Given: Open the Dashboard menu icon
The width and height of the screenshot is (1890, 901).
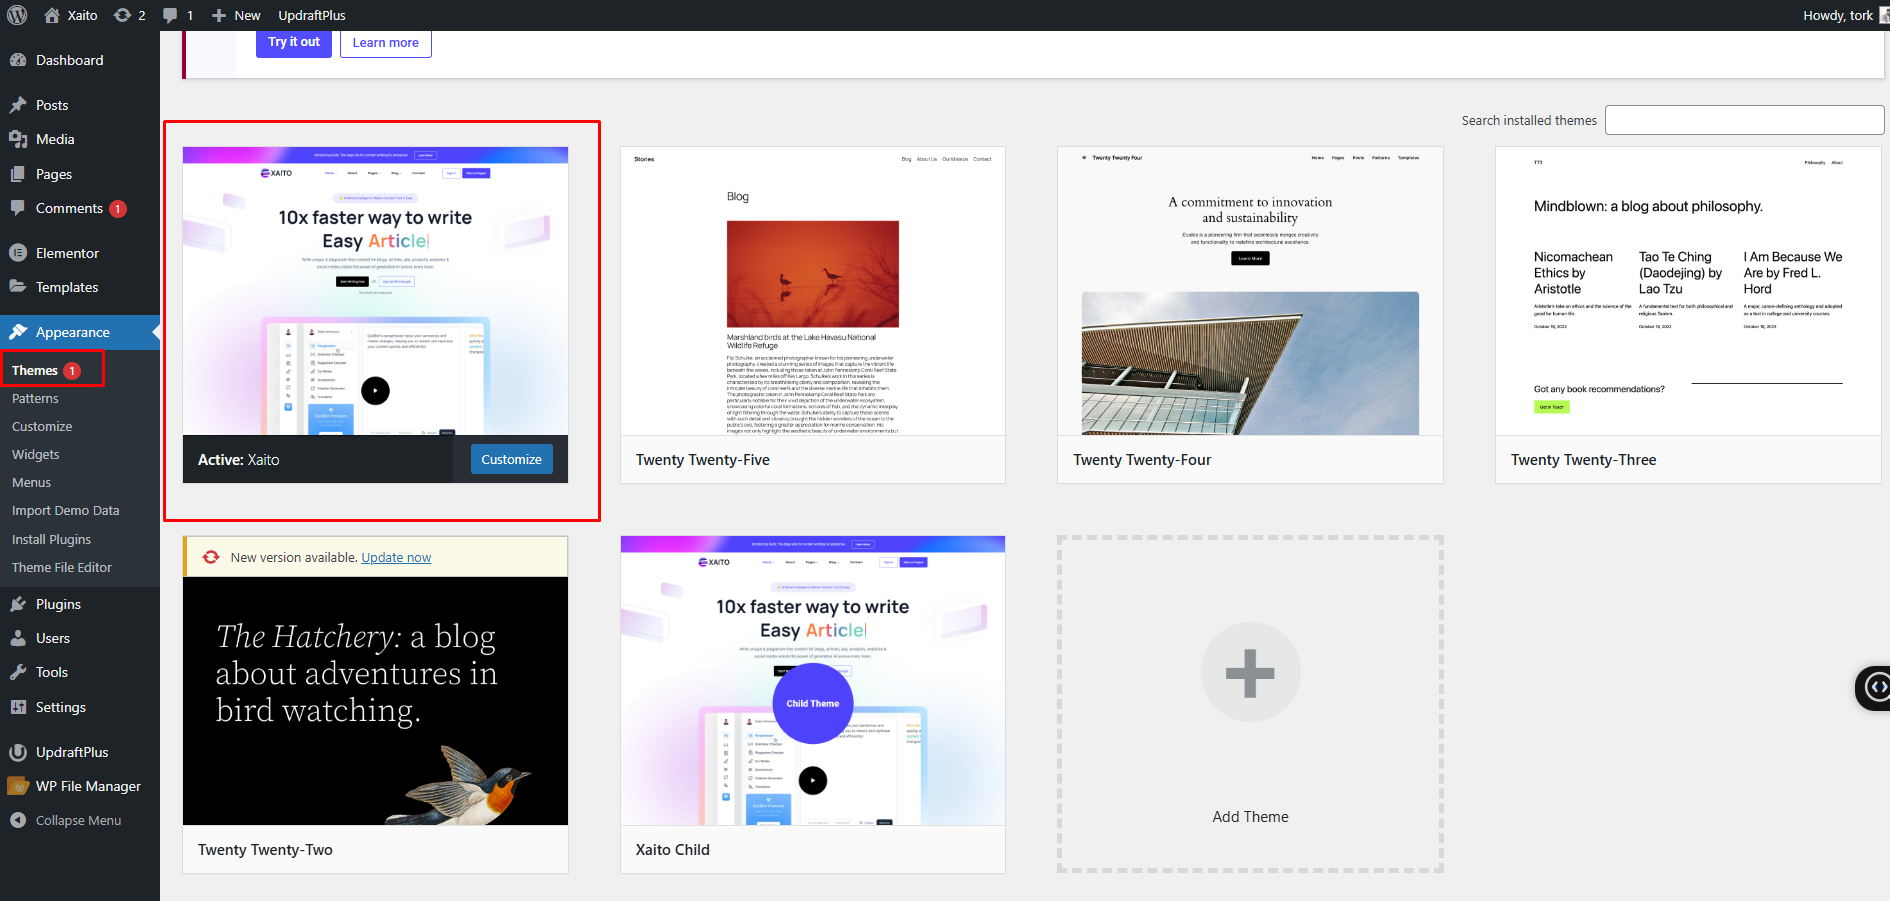Looking at the screenshot, I should click(x=18, y=60).
